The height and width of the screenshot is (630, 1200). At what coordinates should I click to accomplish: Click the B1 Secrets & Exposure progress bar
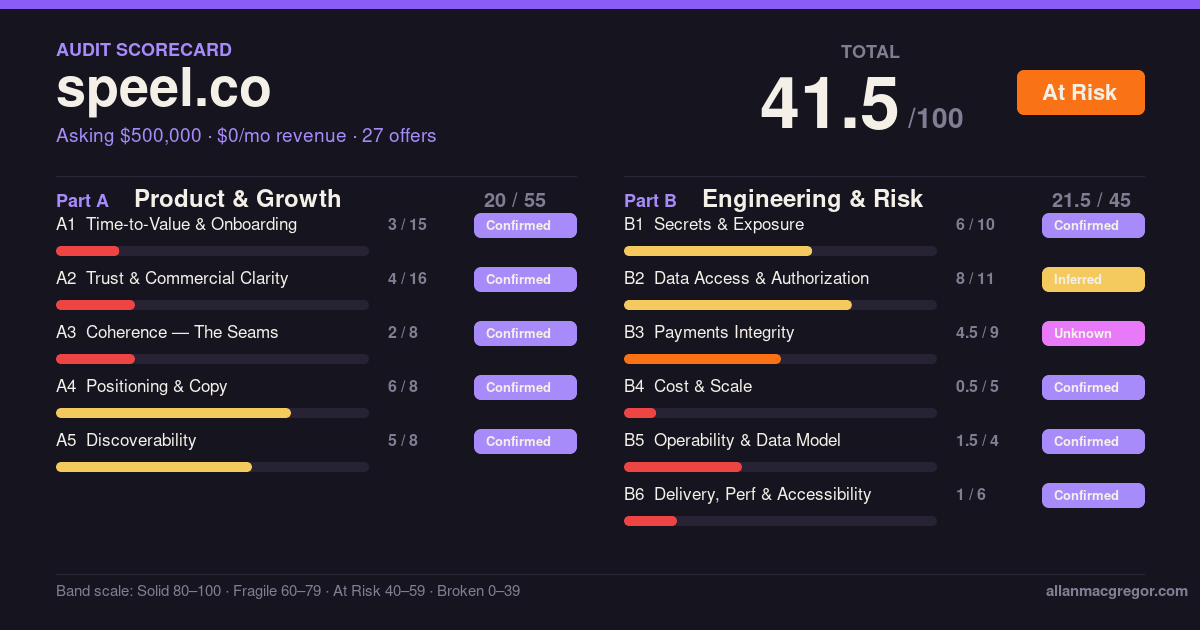pos(780,251)
